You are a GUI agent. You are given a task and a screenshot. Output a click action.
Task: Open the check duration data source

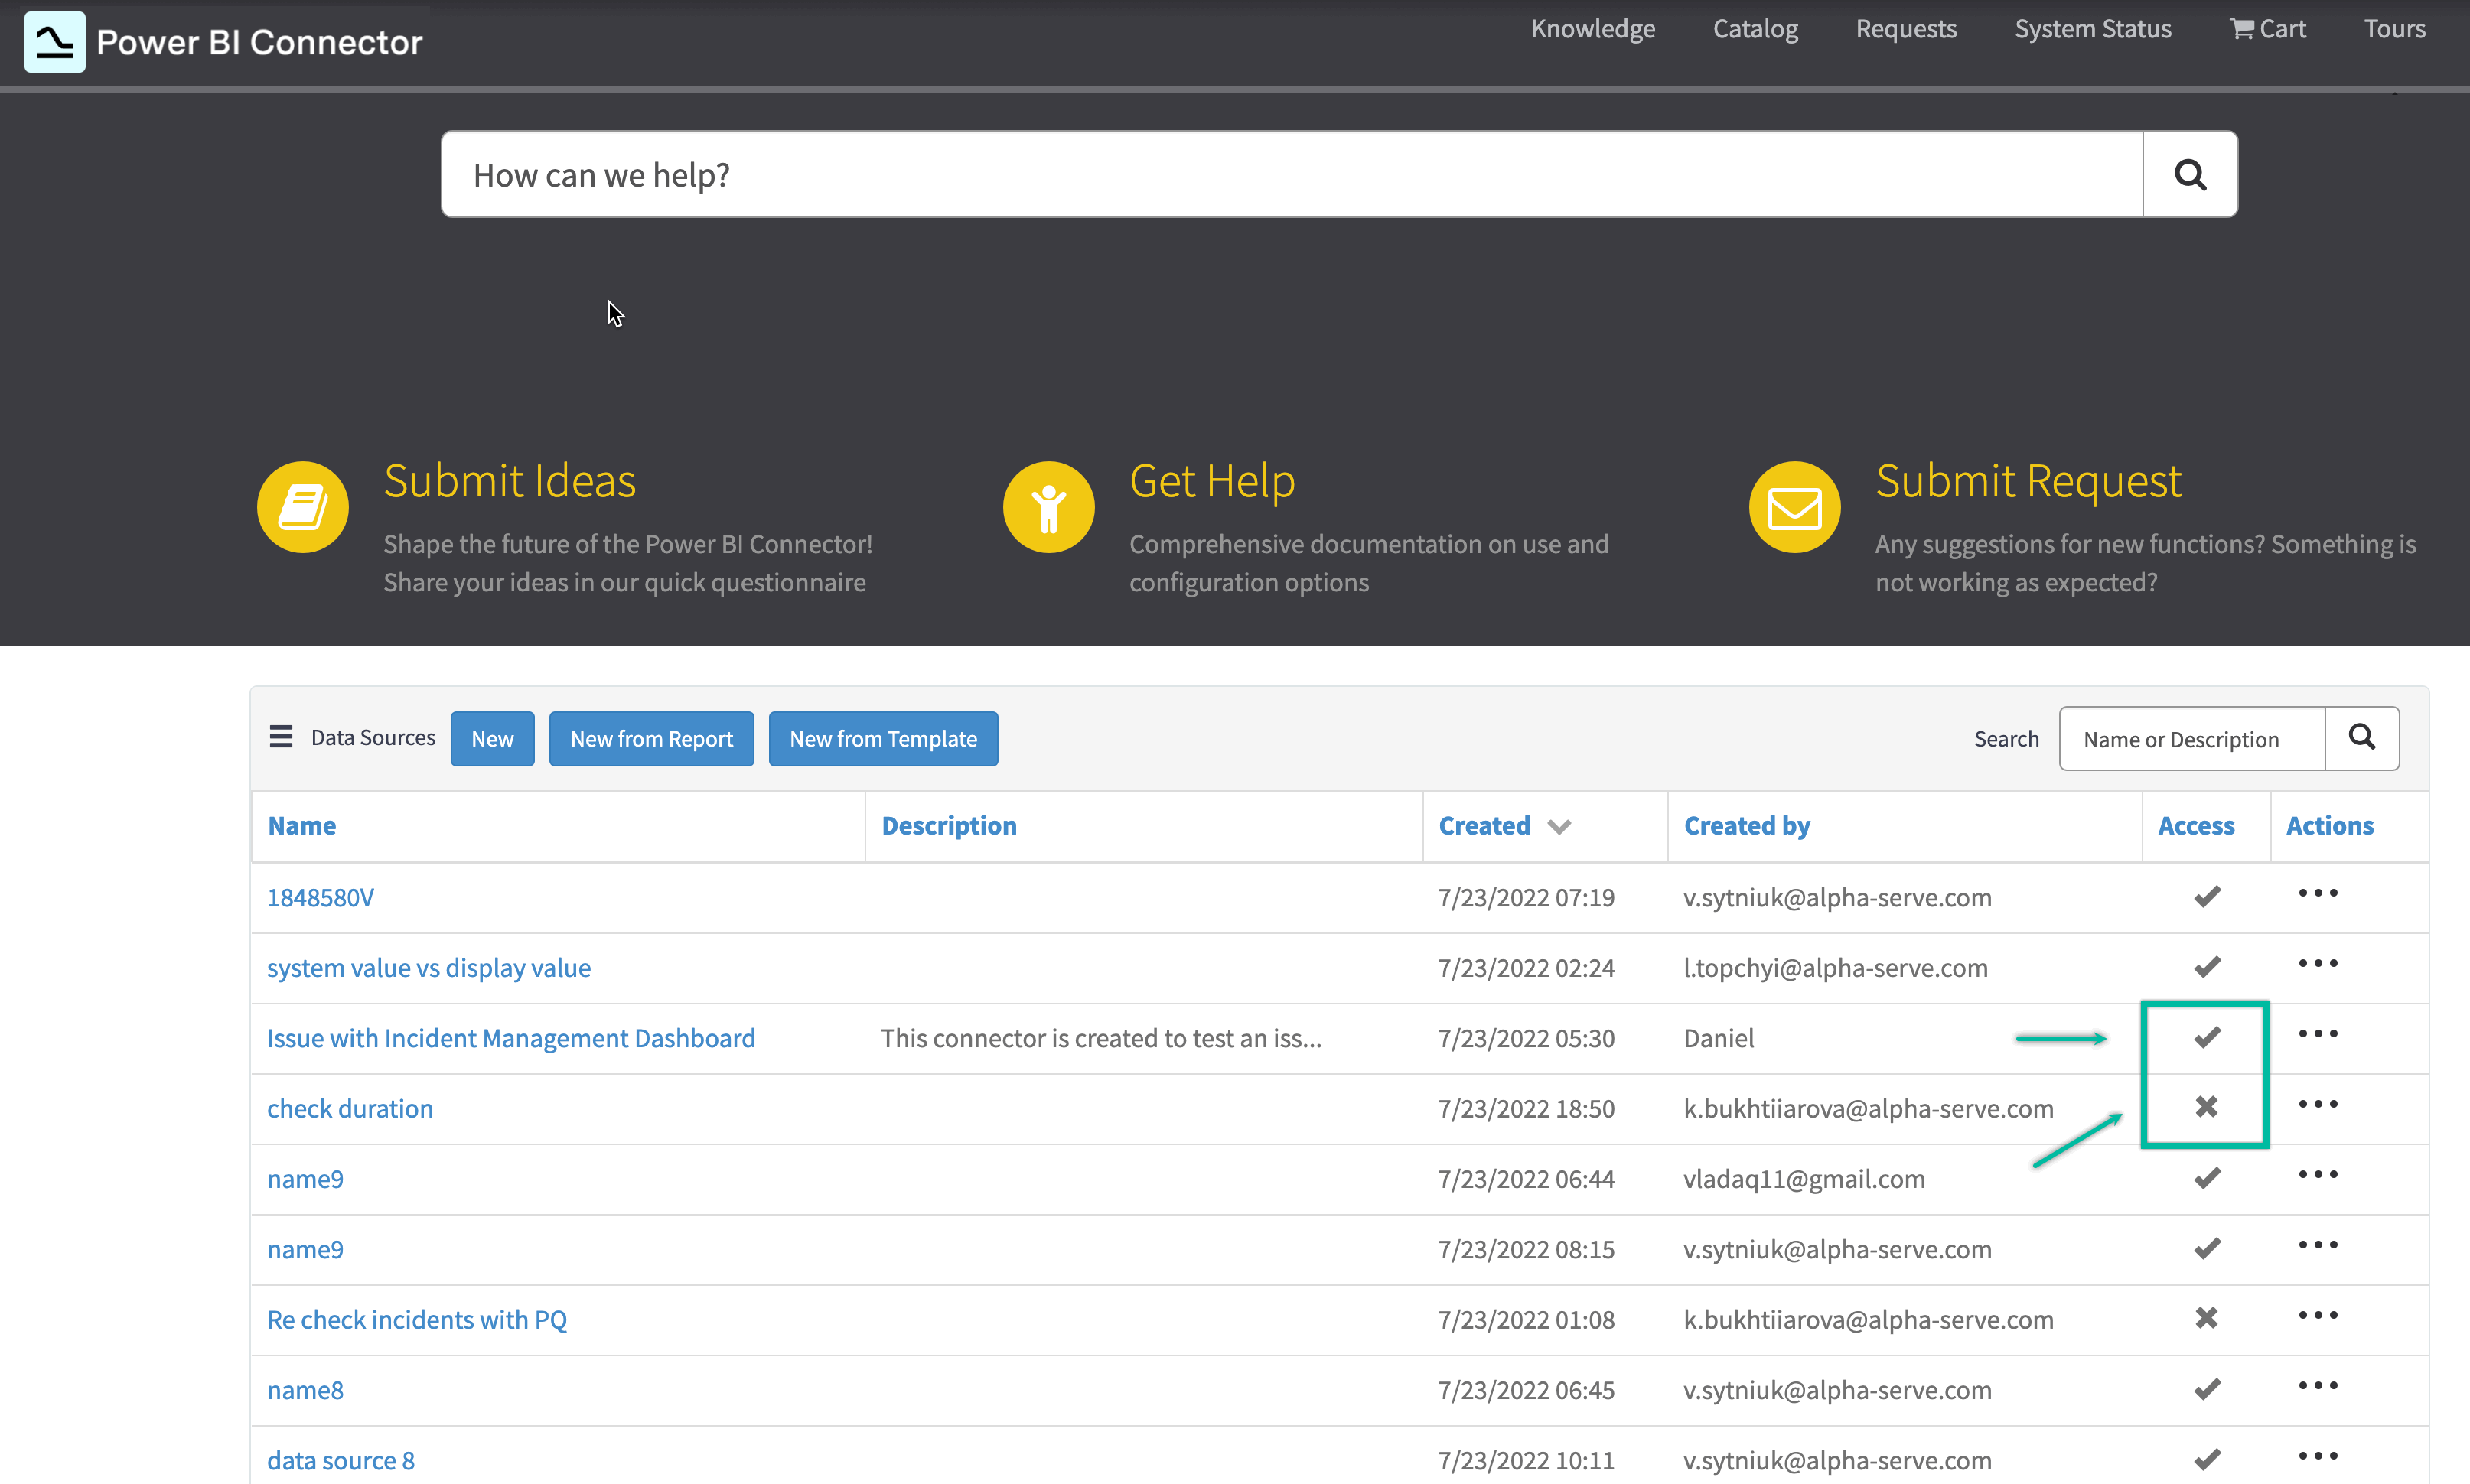(x=349, y=1108)
